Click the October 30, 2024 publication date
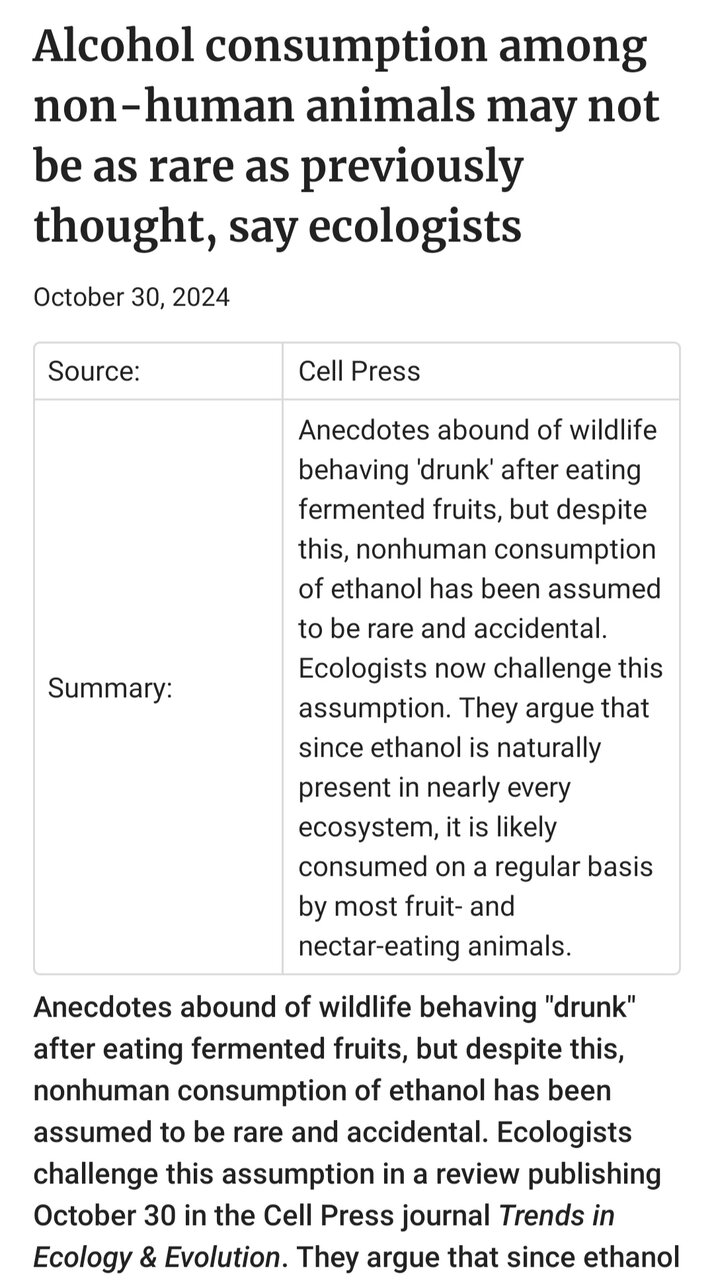 coord(131,297)
